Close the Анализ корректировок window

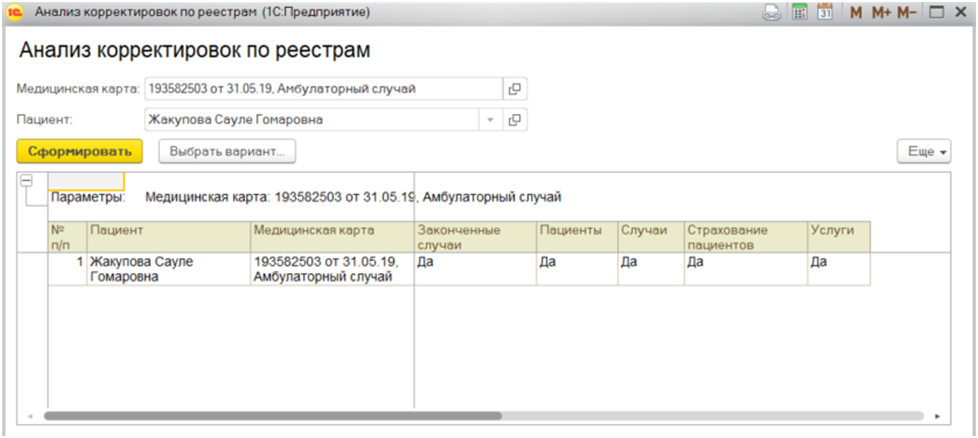[x=960, y=12]
